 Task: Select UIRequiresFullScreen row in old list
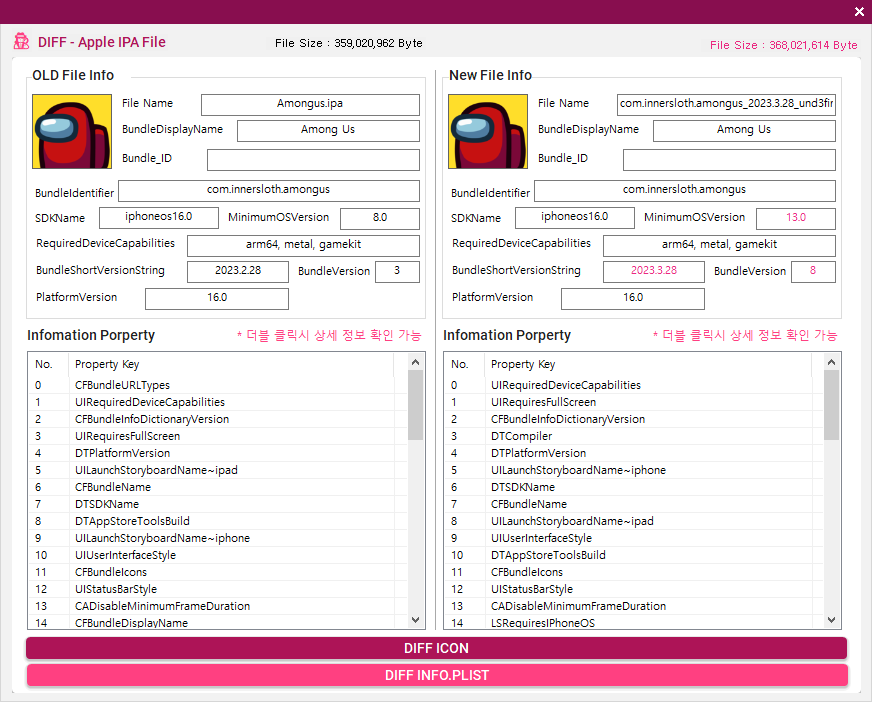(219, 436)
